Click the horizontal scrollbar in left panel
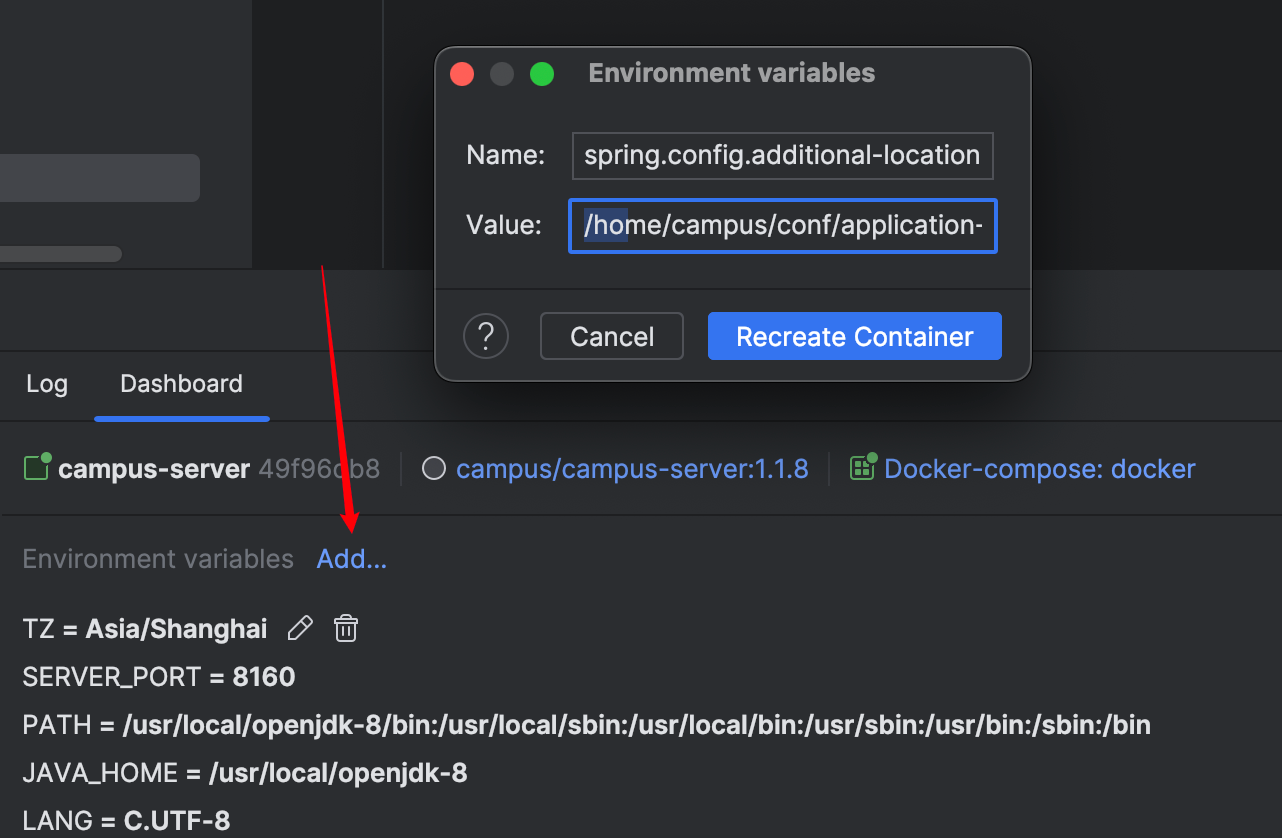This screenshot has height=838, width=1282. (x=60, y=254)
